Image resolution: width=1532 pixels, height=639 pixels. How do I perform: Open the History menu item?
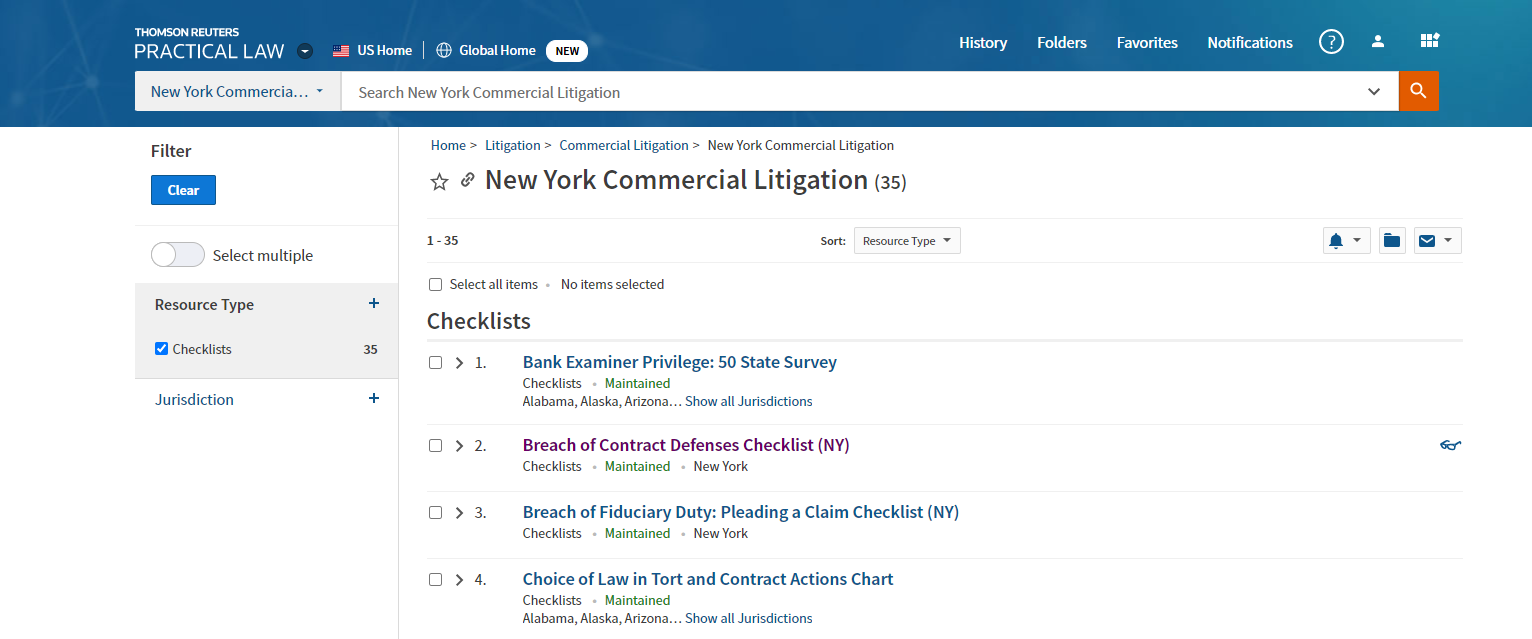tap(983, 42)
